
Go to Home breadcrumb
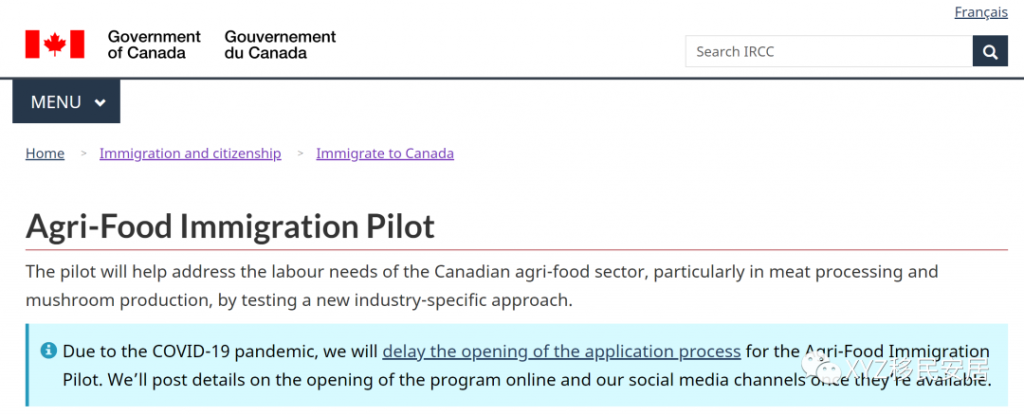click(45, 154)
